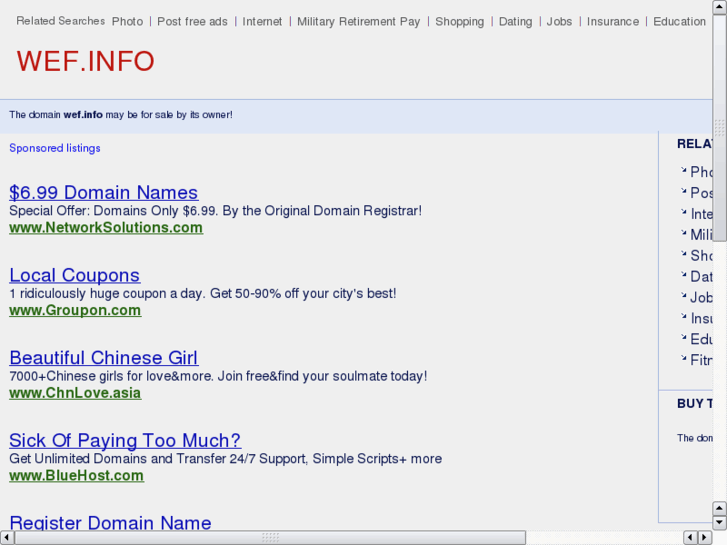This screenshot has height=545, width=727.
Task: Click the arrow bullet beside sidebar Pho item
Action: coord(683,170)
